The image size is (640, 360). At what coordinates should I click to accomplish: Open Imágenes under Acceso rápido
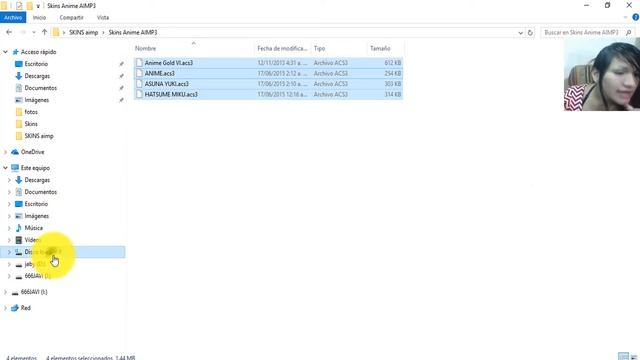tap(36, 100)
